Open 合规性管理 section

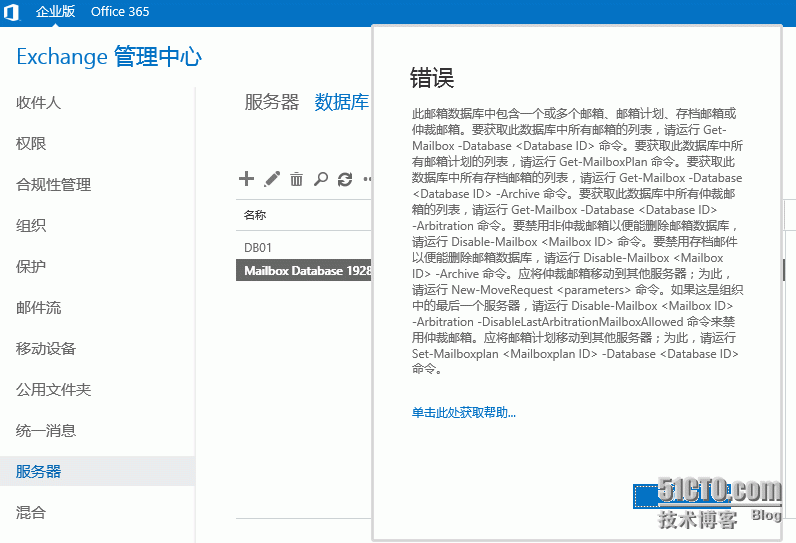(53, 185)
